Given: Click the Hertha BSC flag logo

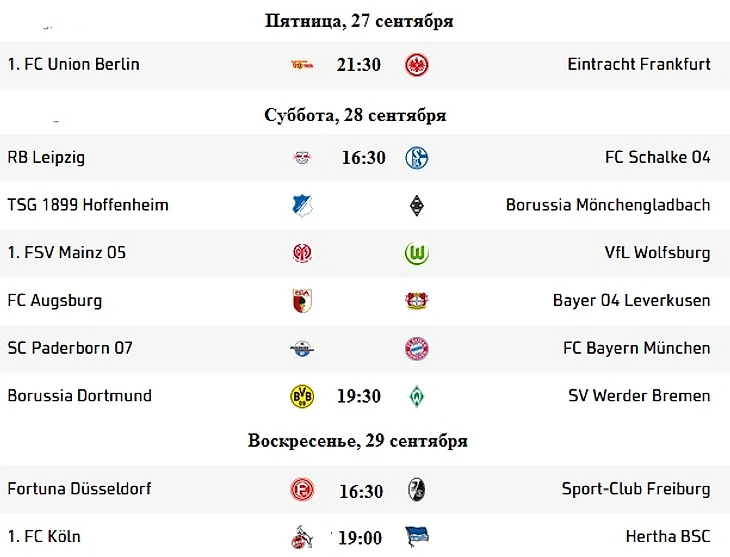Looking at the screenshot, I should tap(417, 537).
